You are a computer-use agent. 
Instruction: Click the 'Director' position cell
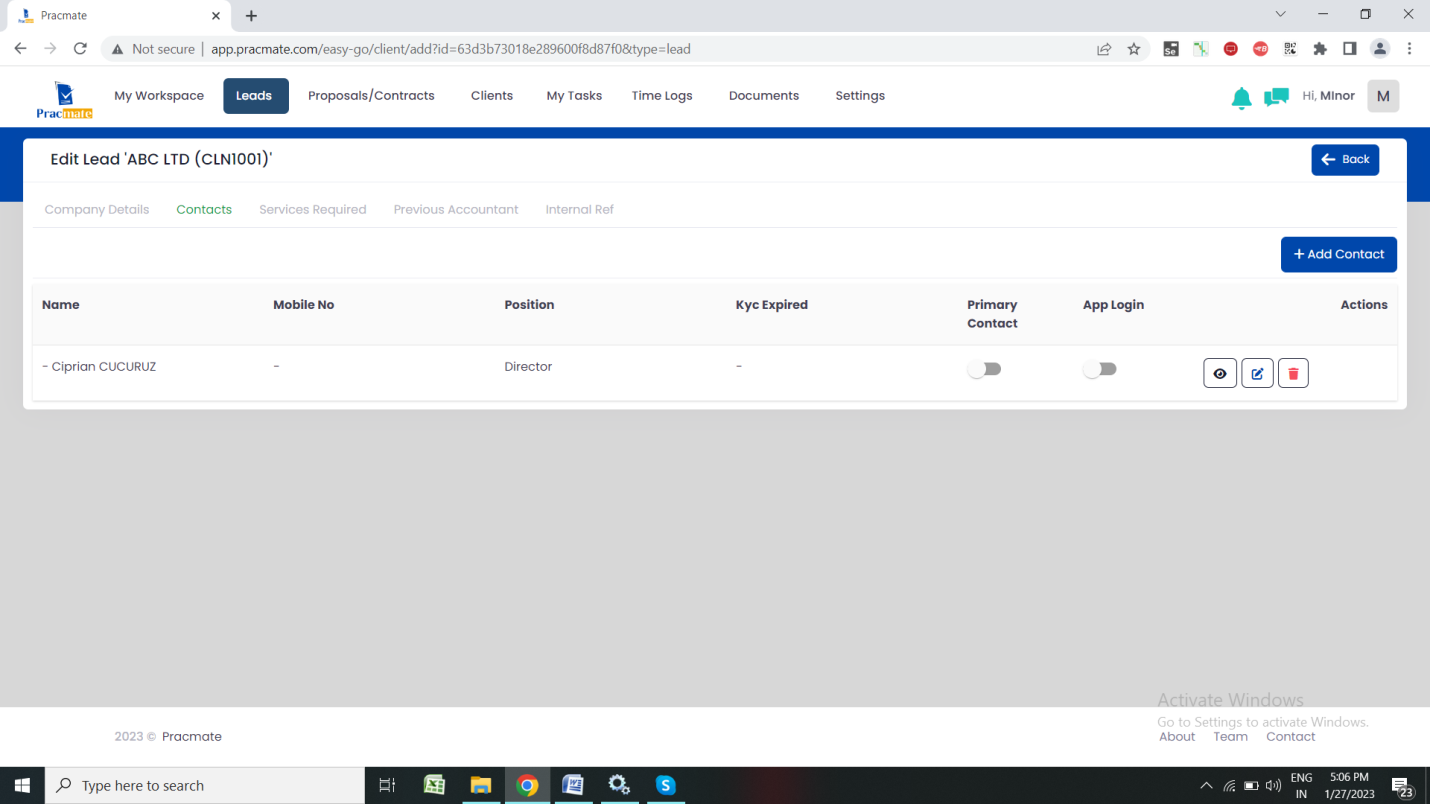tap(528, 367)
